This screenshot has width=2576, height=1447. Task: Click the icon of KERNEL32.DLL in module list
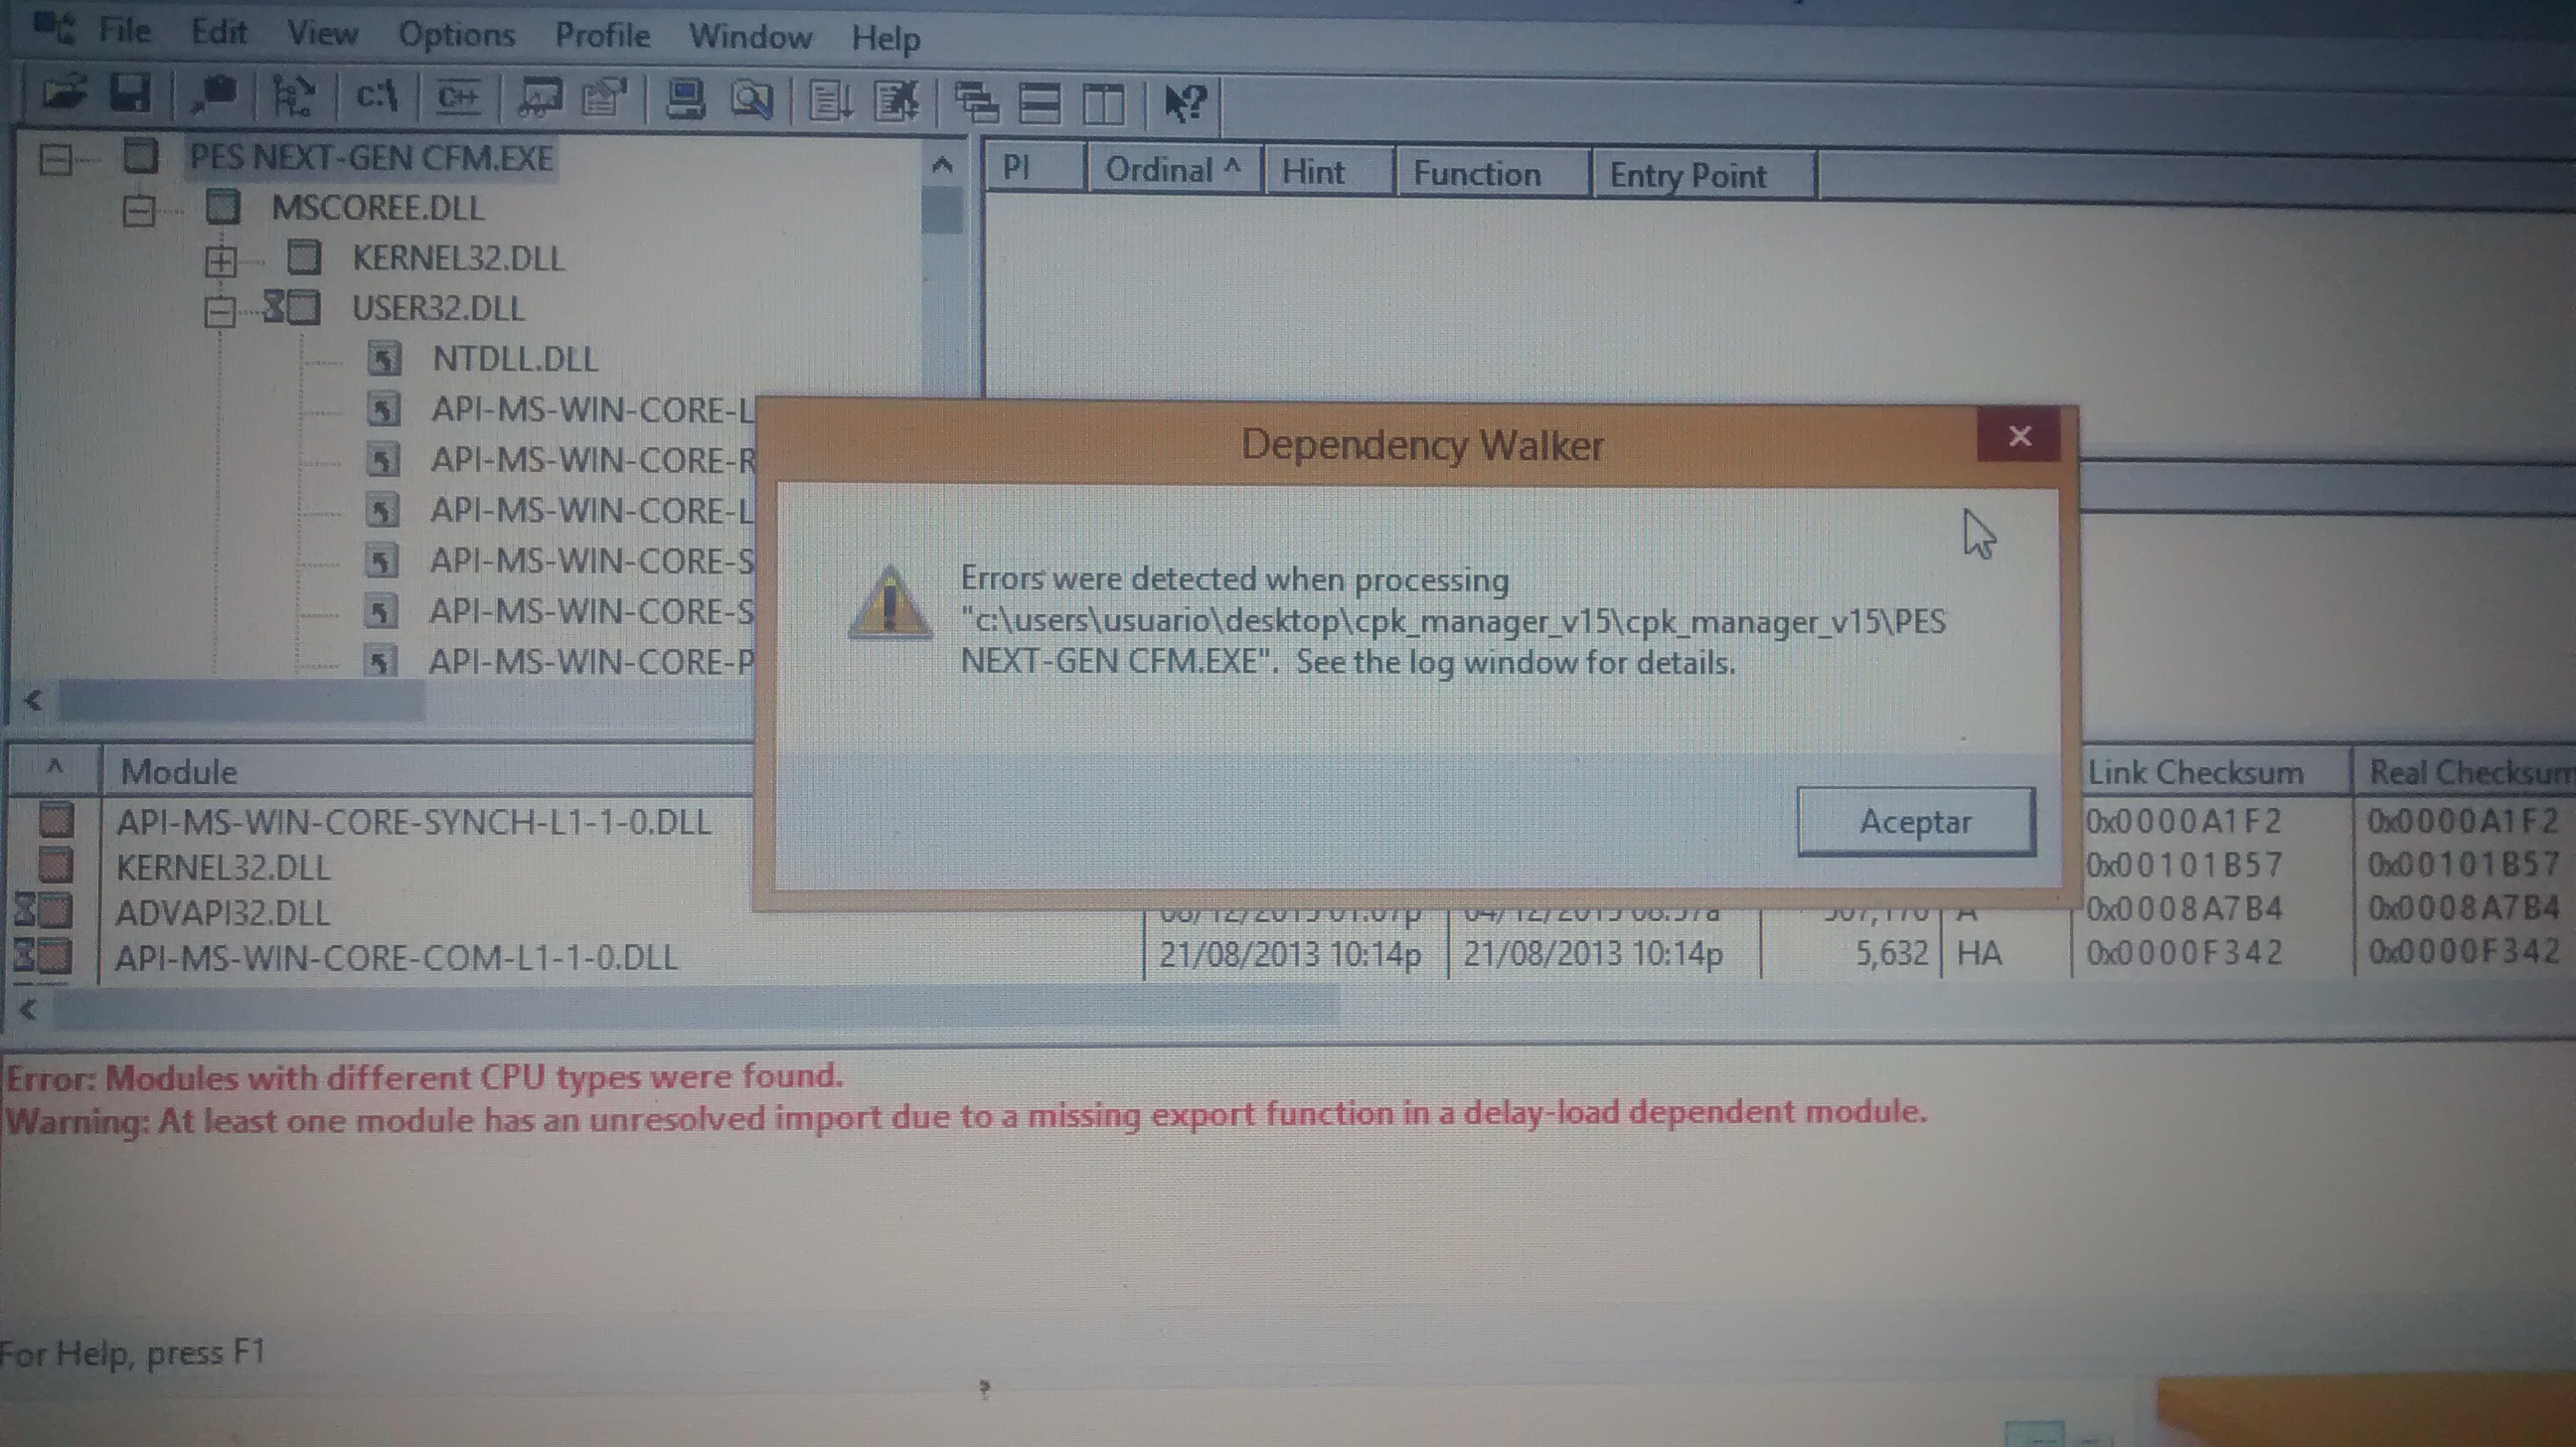click(56, 865)
